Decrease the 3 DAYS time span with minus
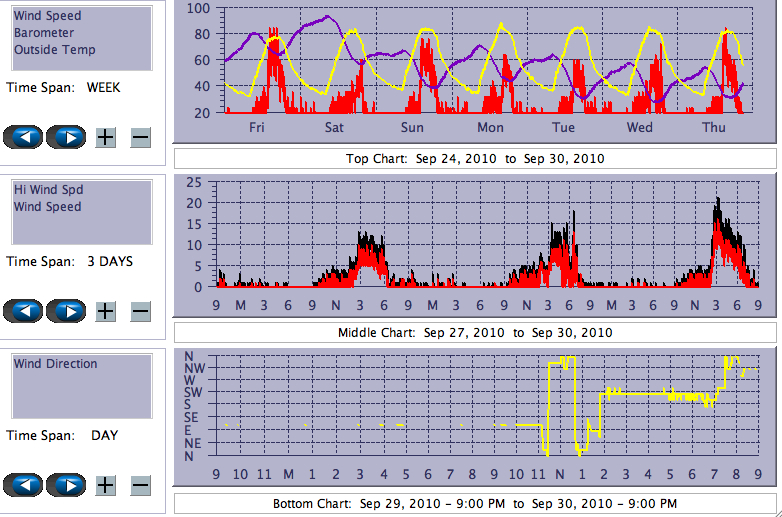The height and width of the screenshot is (517, 782). 140,311
